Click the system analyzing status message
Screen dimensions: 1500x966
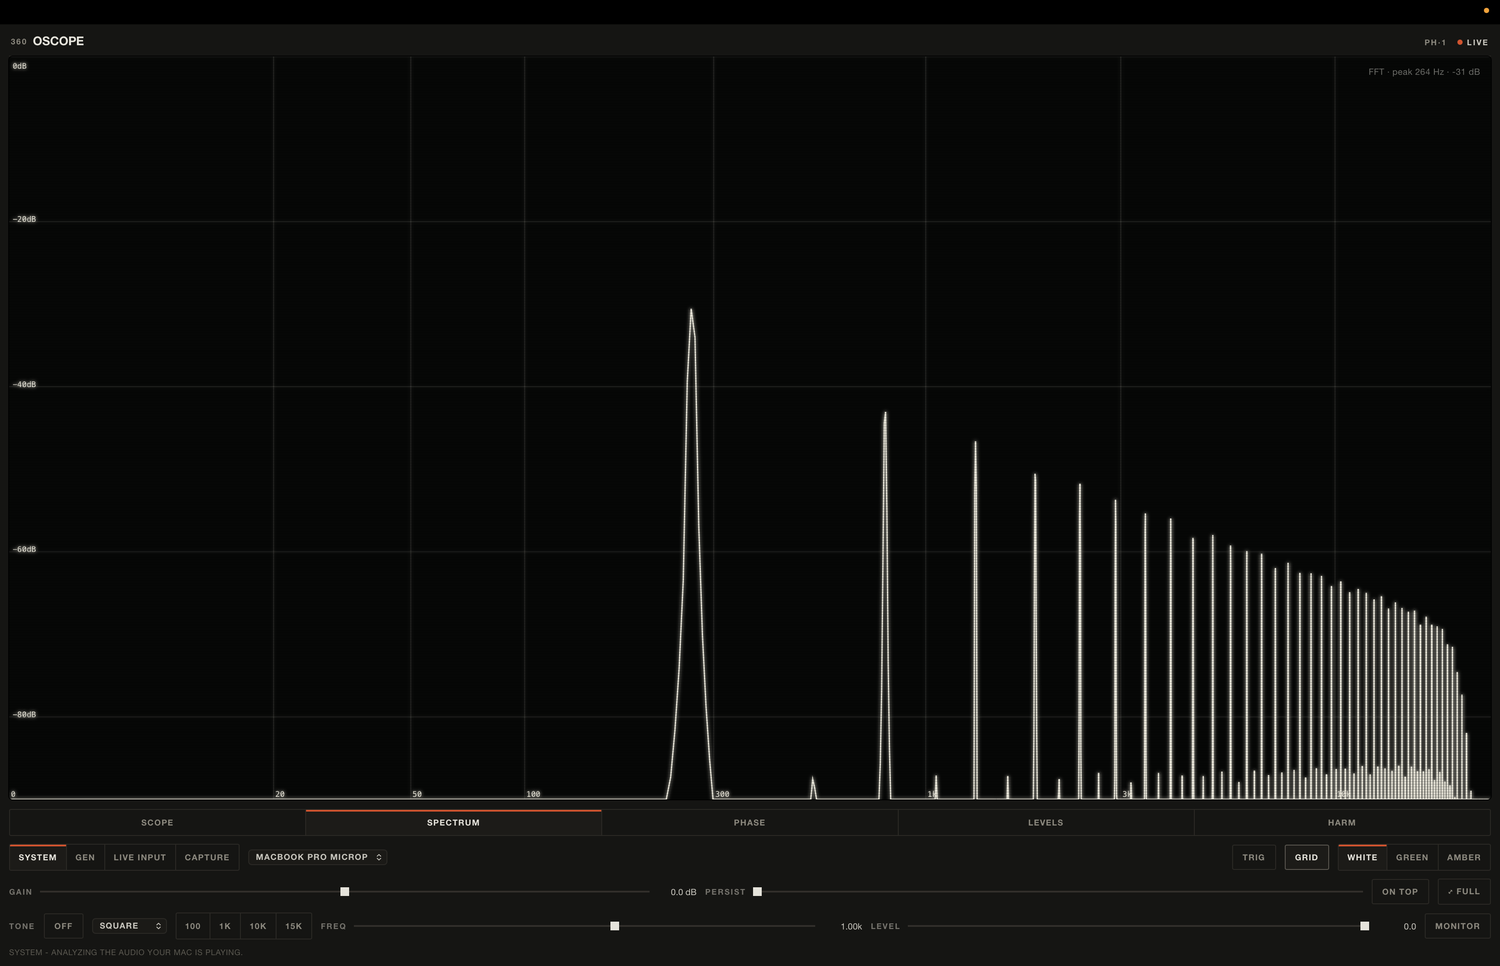(126, 953)
